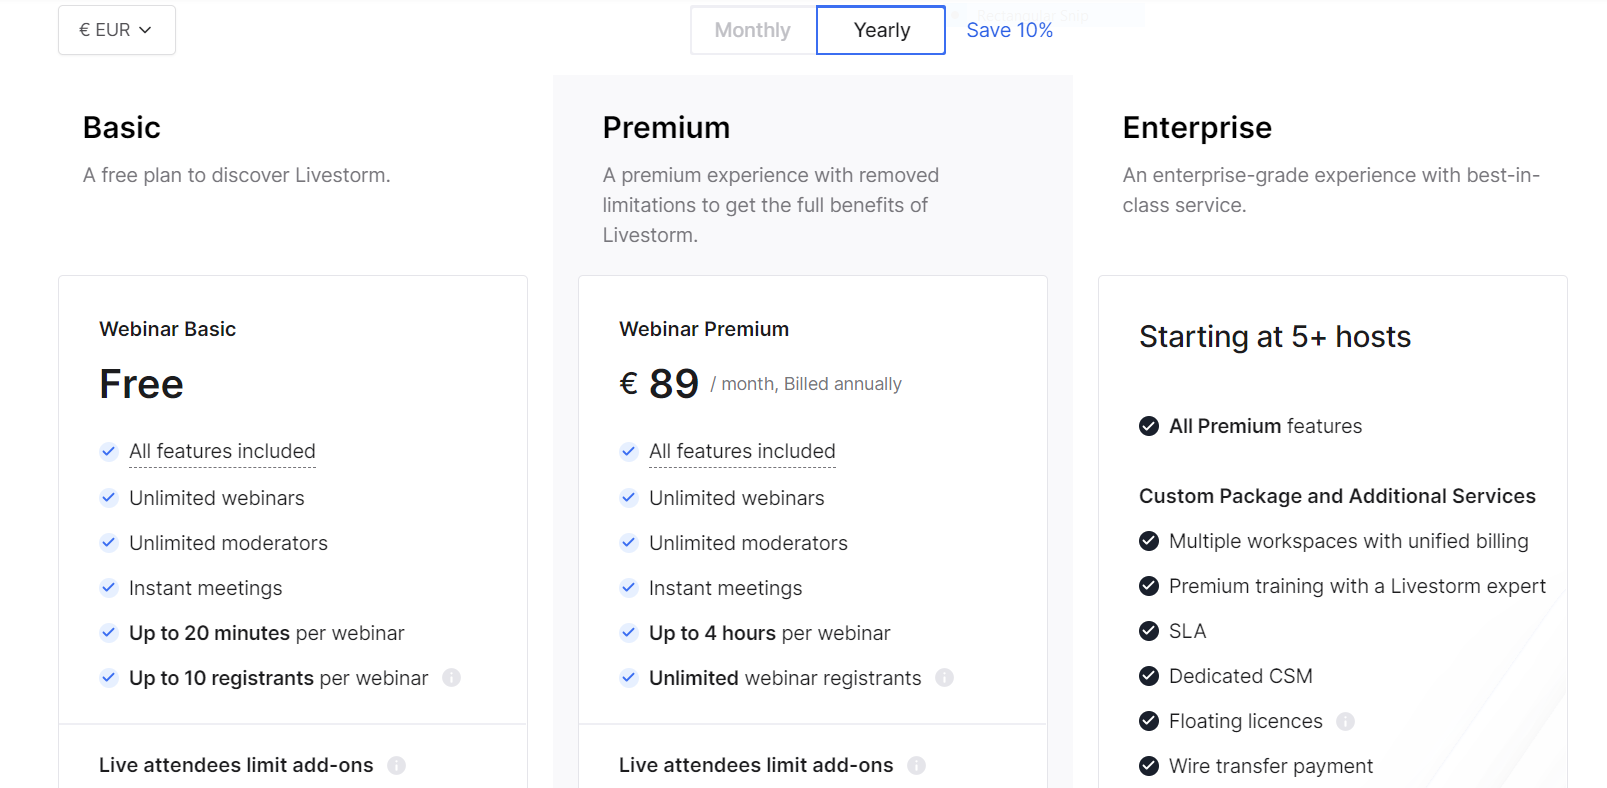
Task: Click the 'month, Billed annually' text
Action: (x=811, y=384)
